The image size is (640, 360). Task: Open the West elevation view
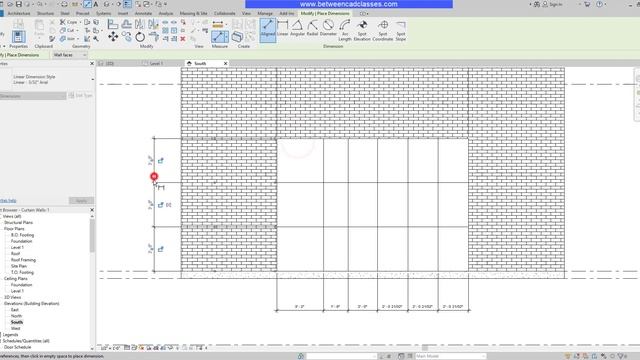click(16, 329)
